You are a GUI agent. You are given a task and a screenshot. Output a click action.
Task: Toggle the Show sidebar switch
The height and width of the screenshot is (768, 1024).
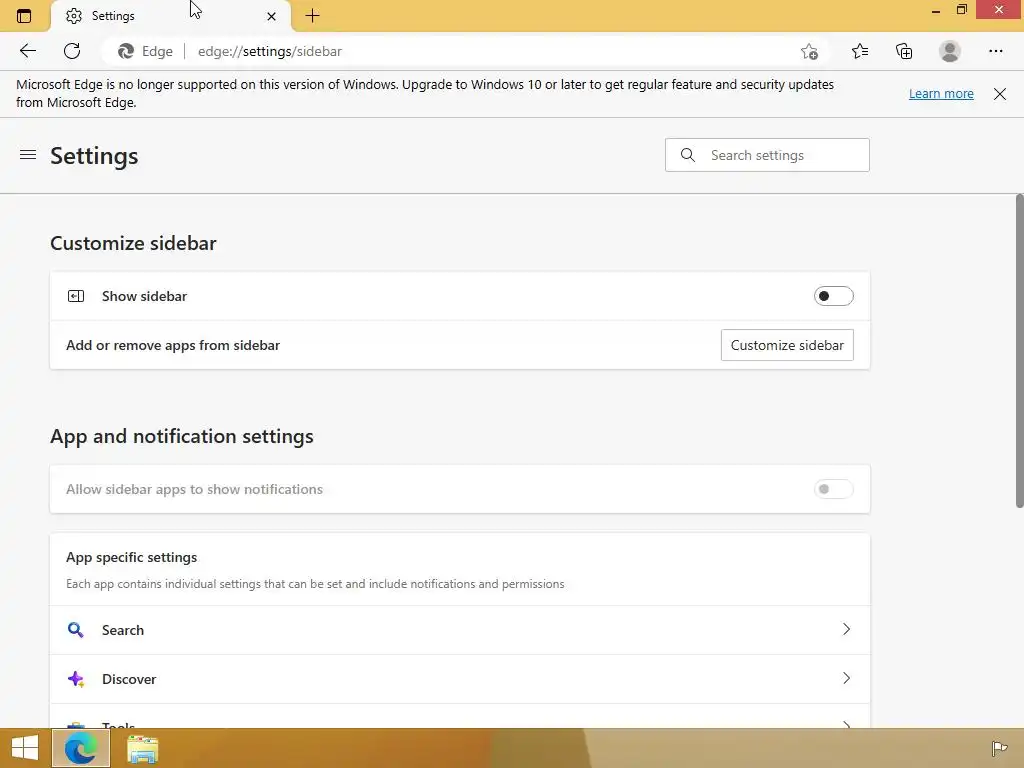point(833,296)
